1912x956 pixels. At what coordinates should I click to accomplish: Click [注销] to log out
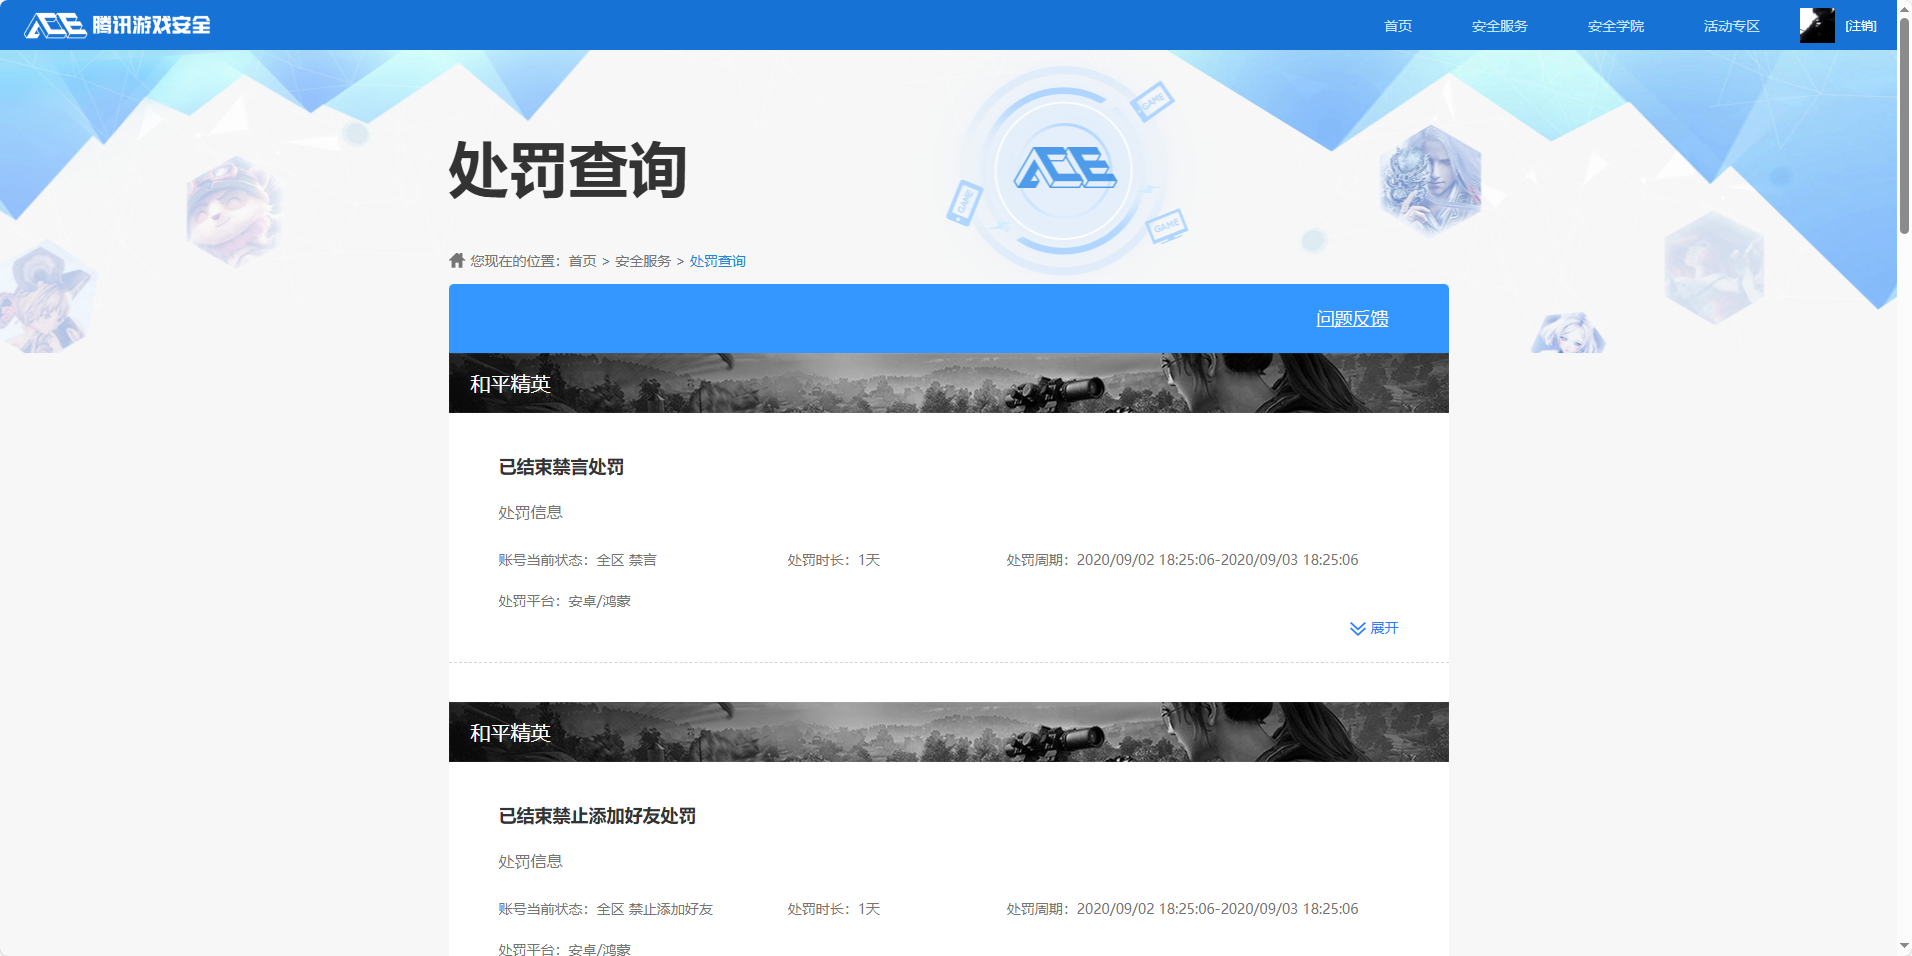(1862, 25)
